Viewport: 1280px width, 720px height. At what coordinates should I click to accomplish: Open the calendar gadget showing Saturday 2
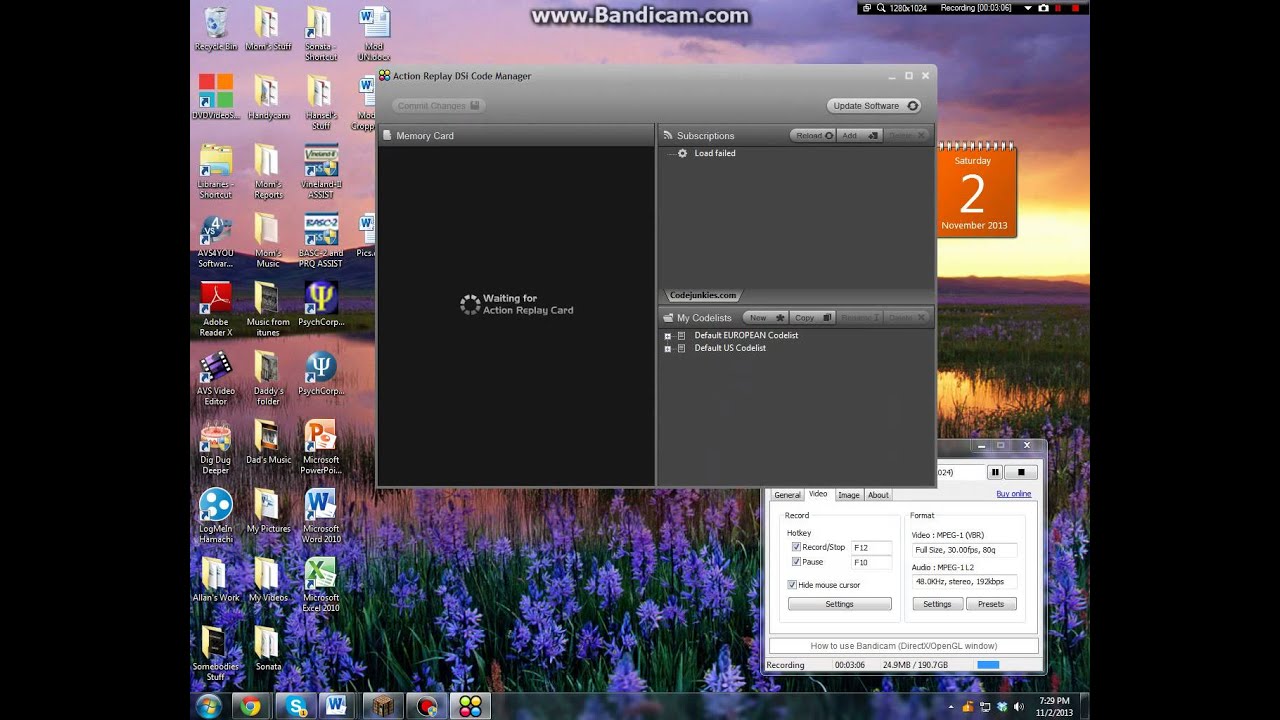click(x=975, y=192)
